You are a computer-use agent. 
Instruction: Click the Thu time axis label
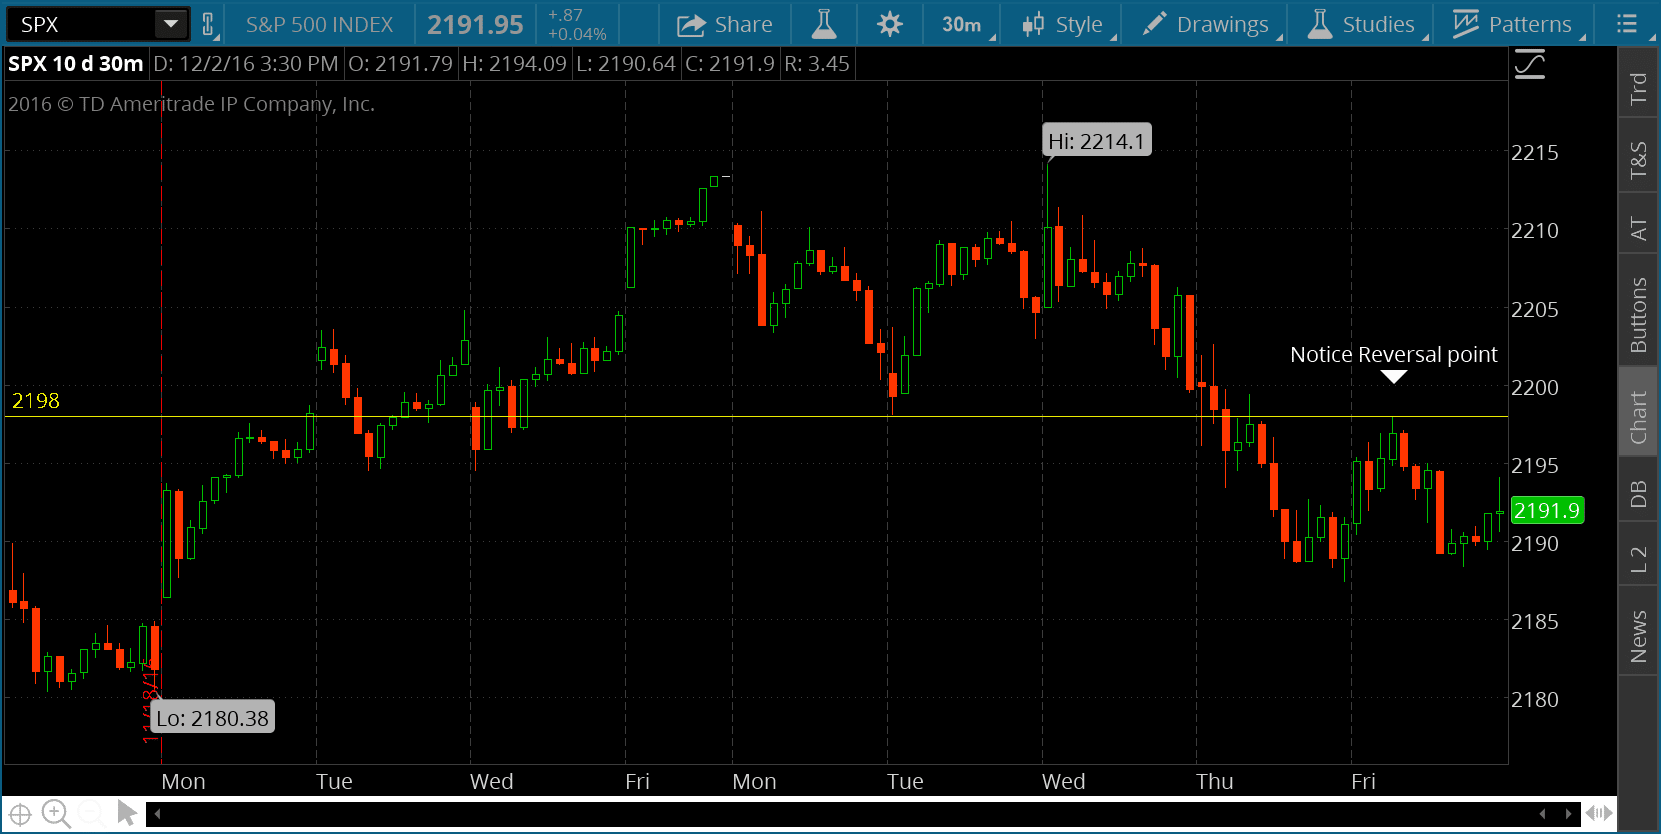tap(1215, 781)
